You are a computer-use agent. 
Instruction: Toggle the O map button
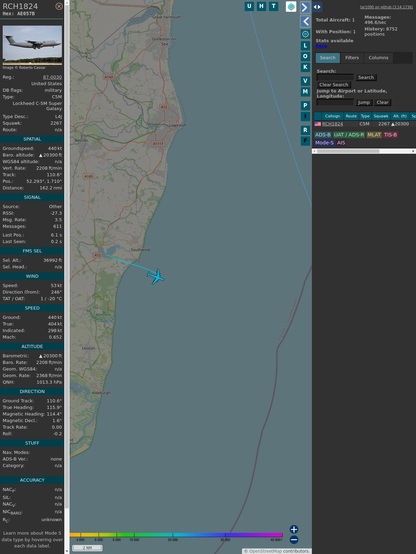coord(305,56)
